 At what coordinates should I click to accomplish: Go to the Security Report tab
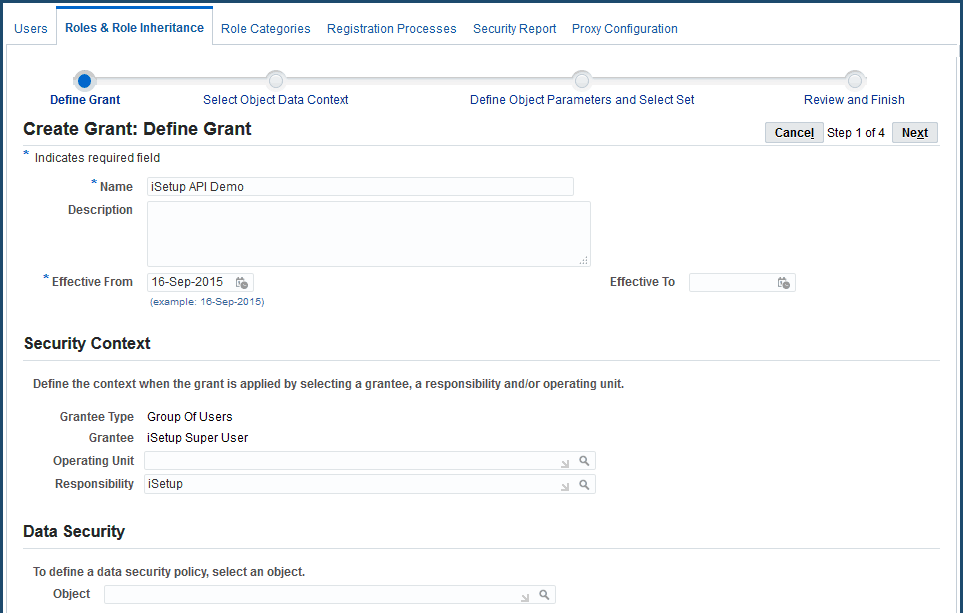click(515, 29)
